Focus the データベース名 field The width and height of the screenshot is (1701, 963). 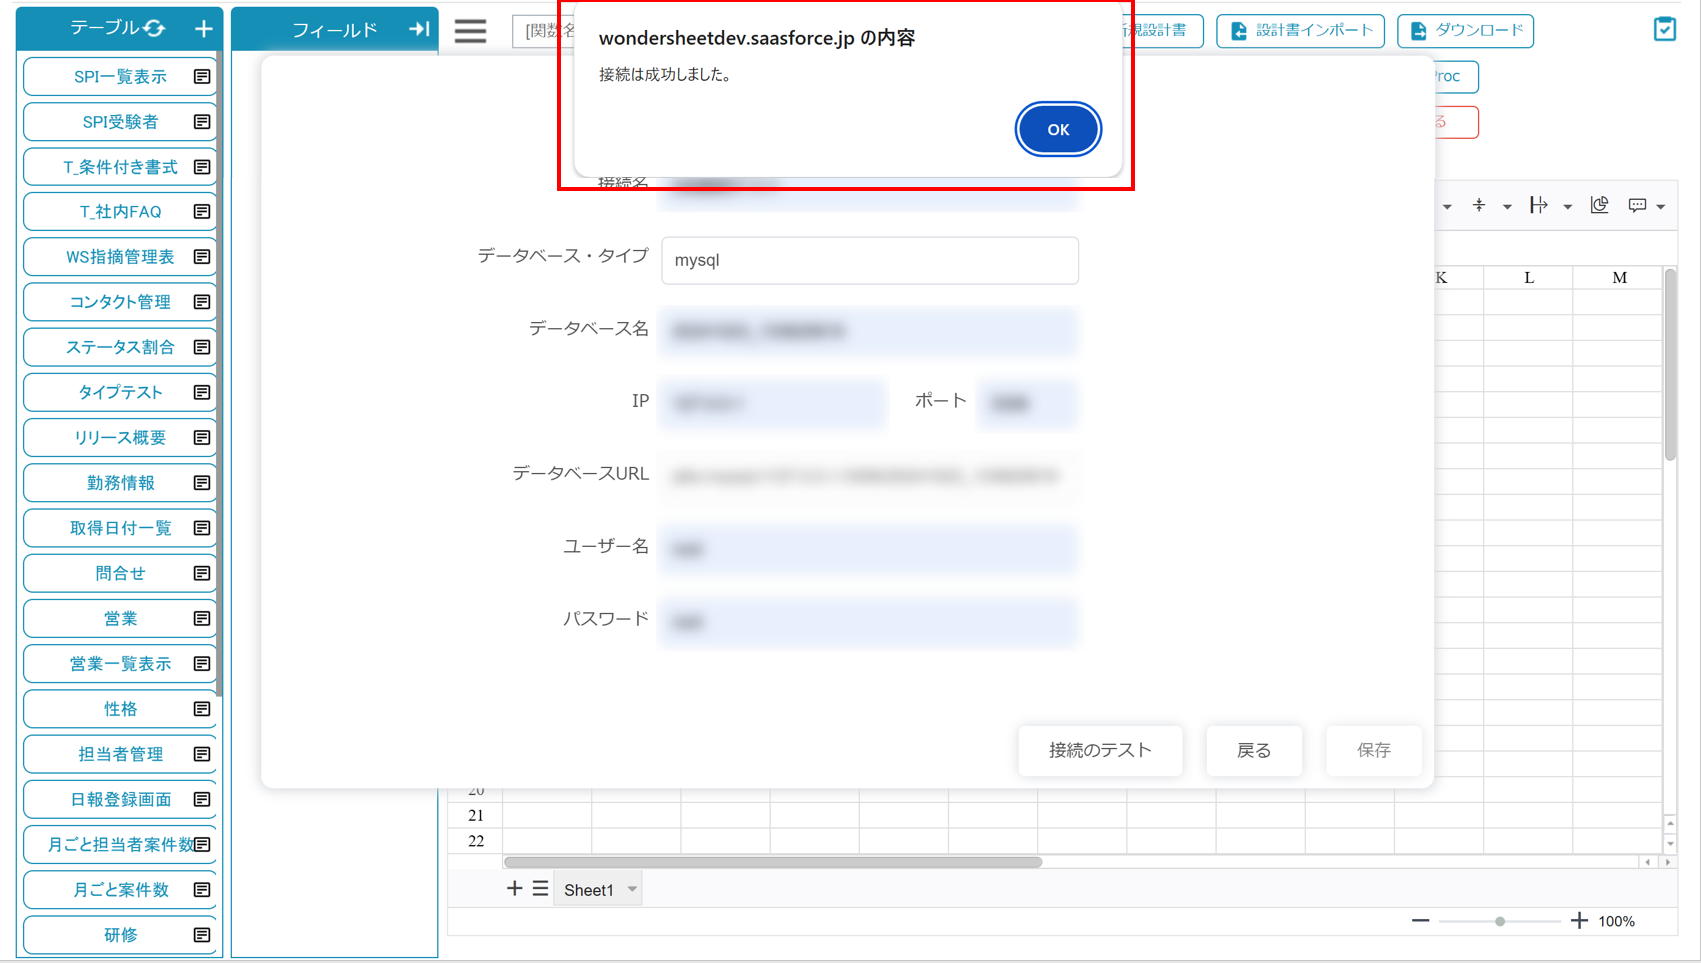click(868, 331)
